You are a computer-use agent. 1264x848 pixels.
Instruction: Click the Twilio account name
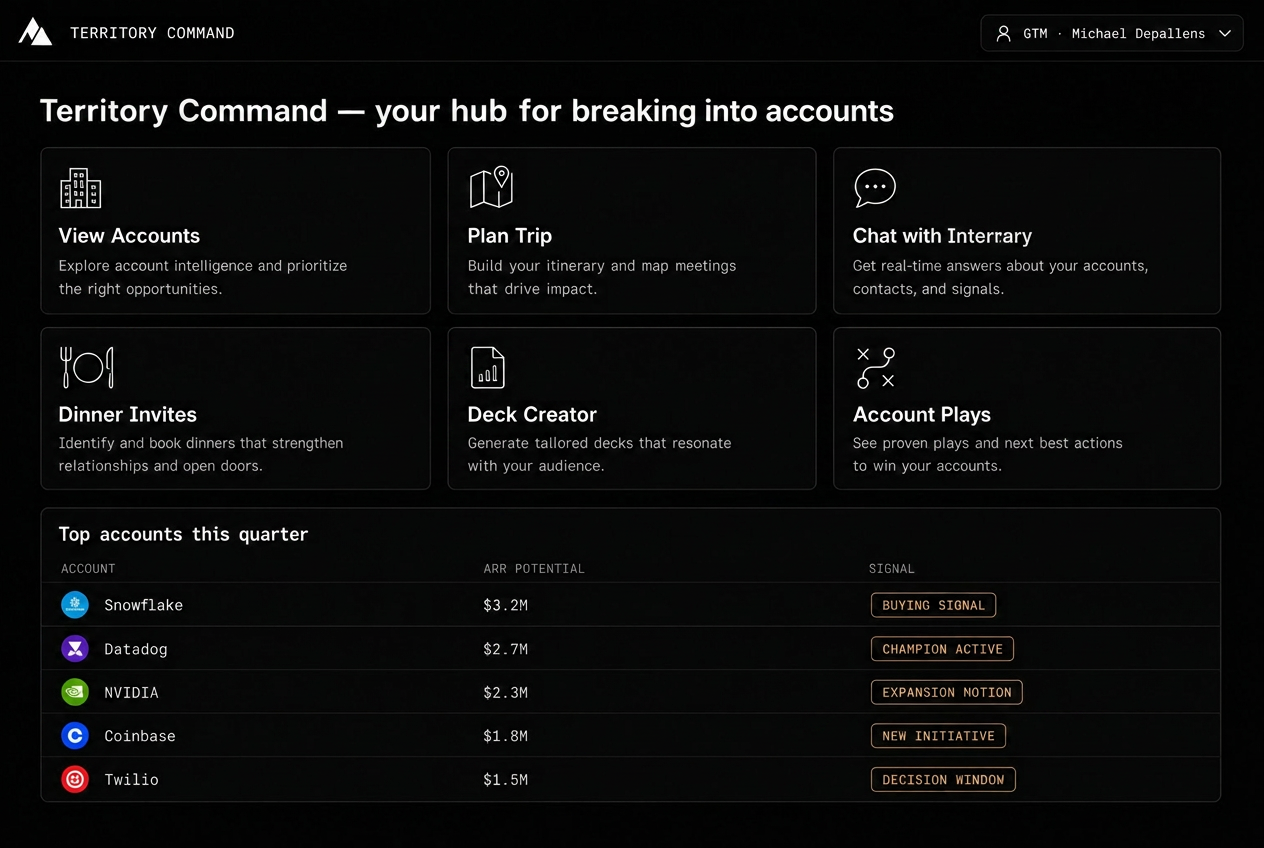coord(131,779)
